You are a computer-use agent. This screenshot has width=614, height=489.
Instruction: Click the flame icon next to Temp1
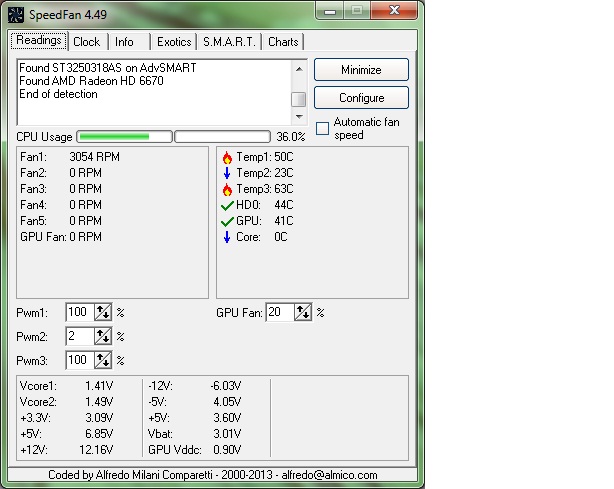pyautogui.click(x=227, y=157)
